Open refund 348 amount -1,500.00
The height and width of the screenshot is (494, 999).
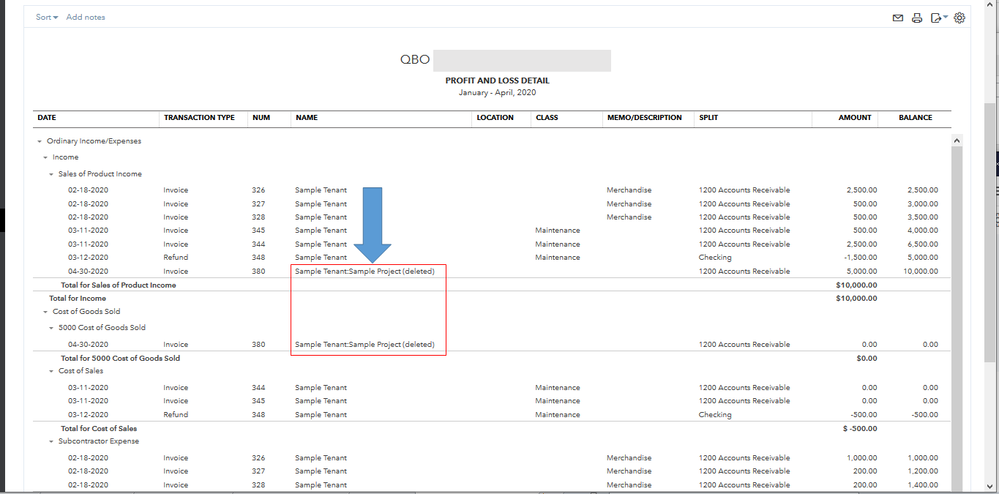tap(862, 258)
